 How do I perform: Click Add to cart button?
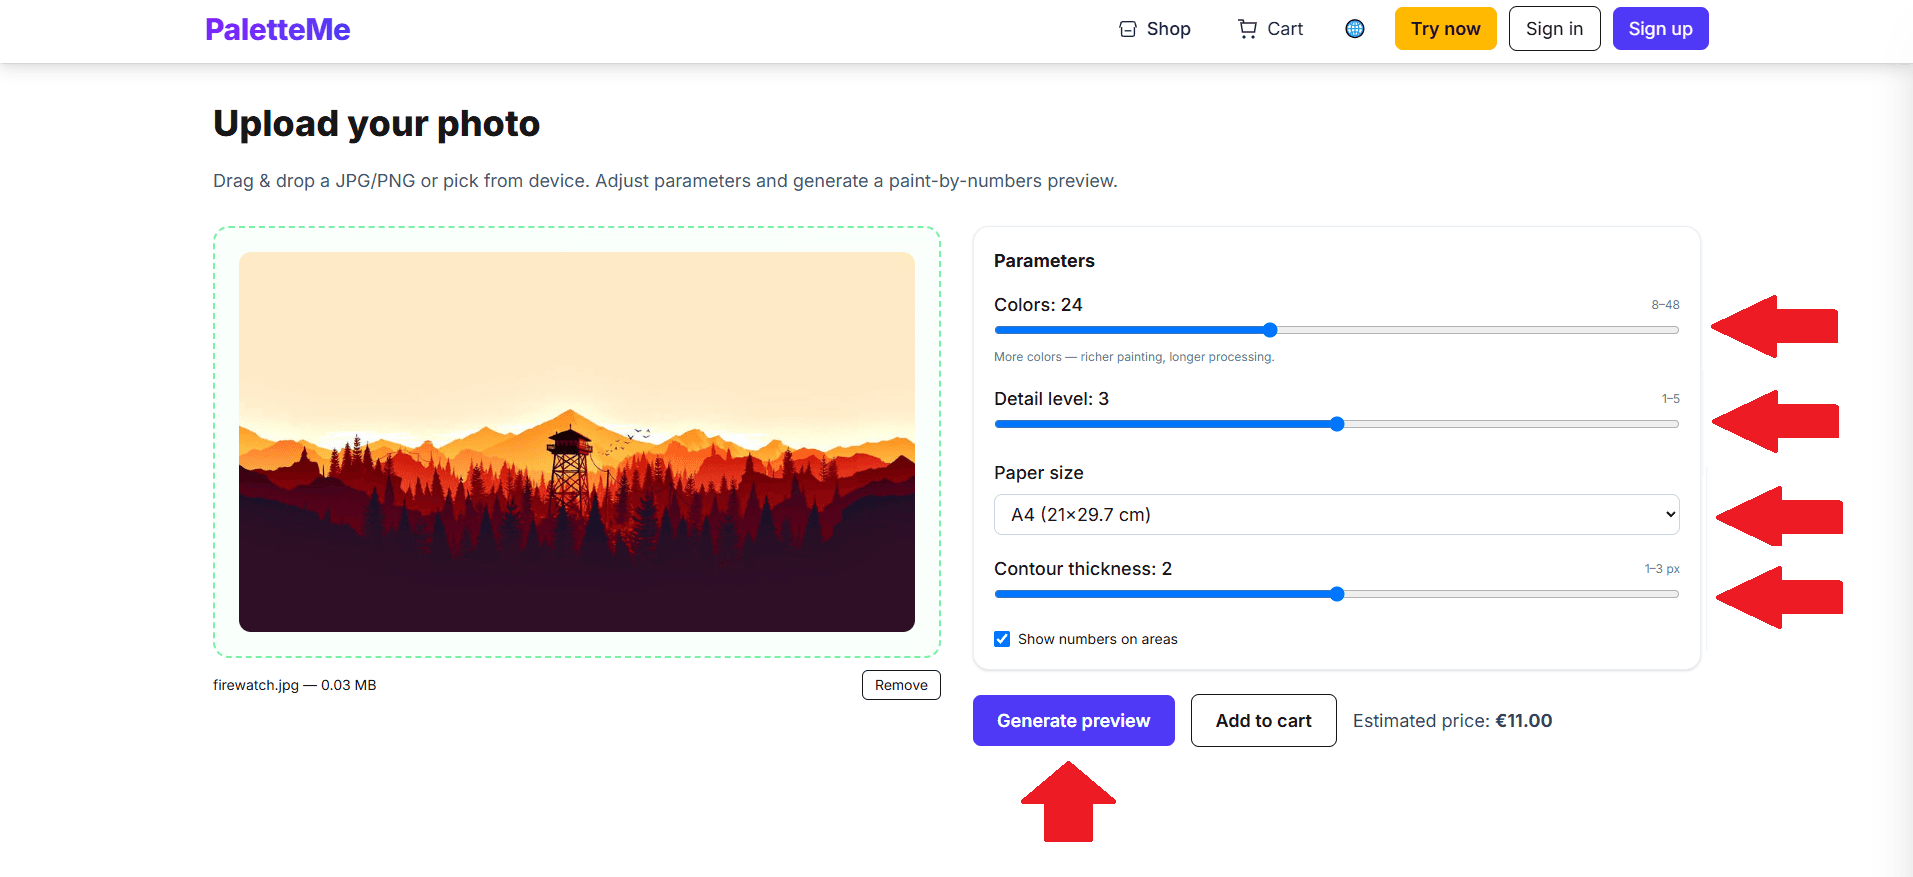coord(1264,721)
